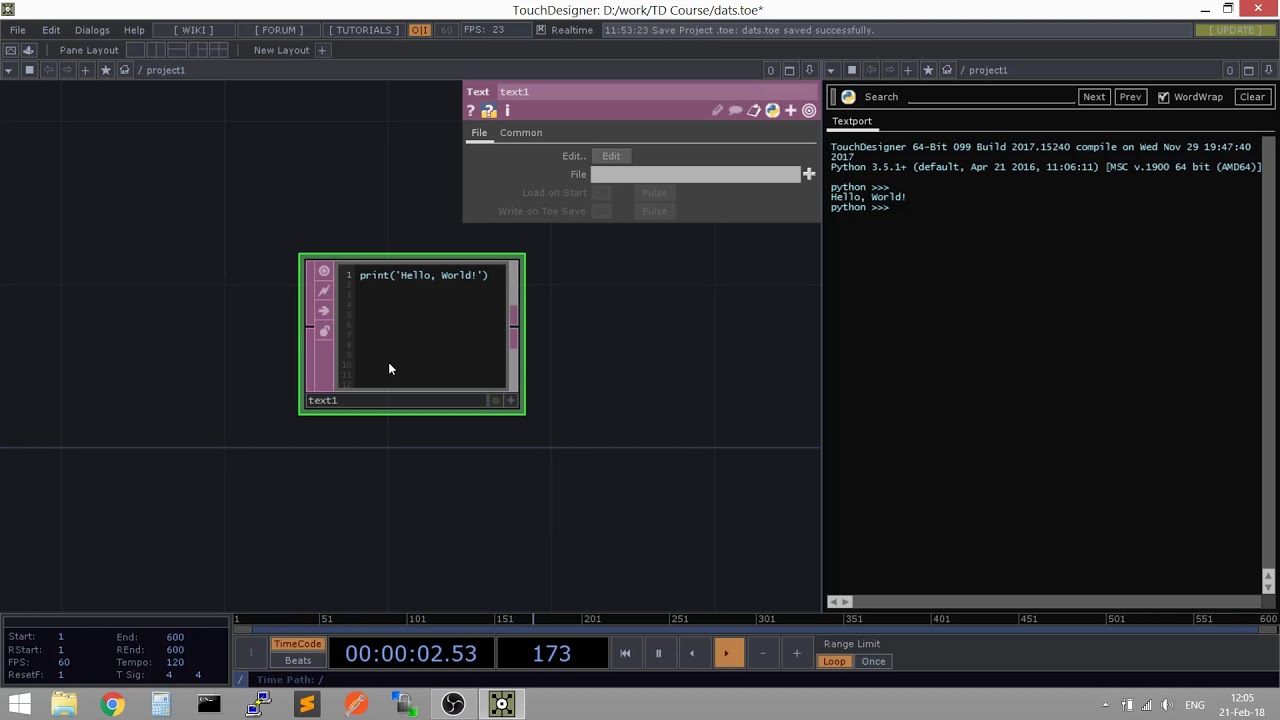The width and height of the screenshot is (1280, 720).
Task: Open Python class icon in parameters
Action: pyautogui.click(x=772, y=111)
